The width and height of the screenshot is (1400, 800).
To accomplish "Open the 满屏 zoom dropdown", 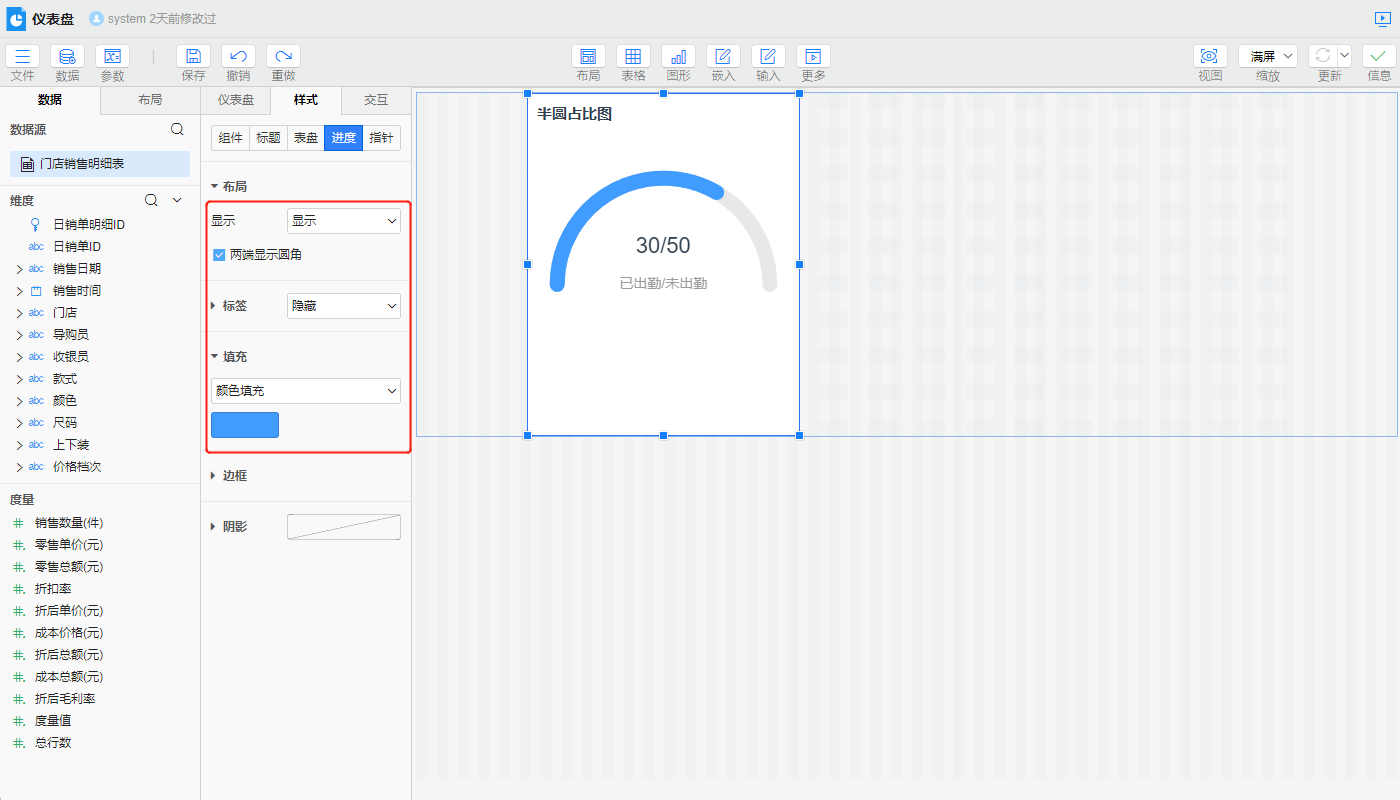I will pos(1267,57).
